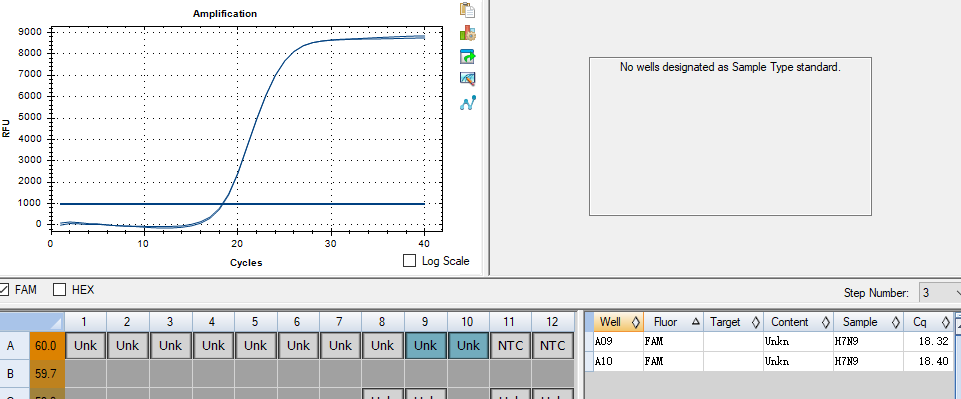Sort results by the Cq column header

tap(928, 322)
